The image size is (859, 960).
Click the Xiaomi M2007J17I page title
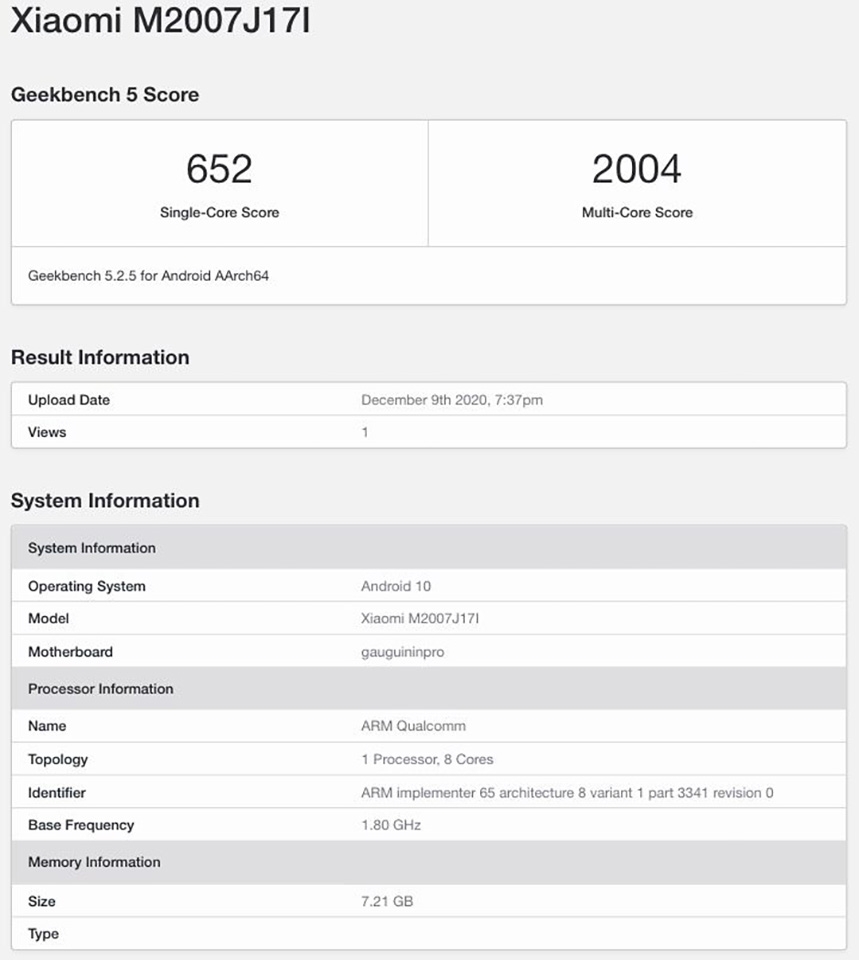pos(160,21)
